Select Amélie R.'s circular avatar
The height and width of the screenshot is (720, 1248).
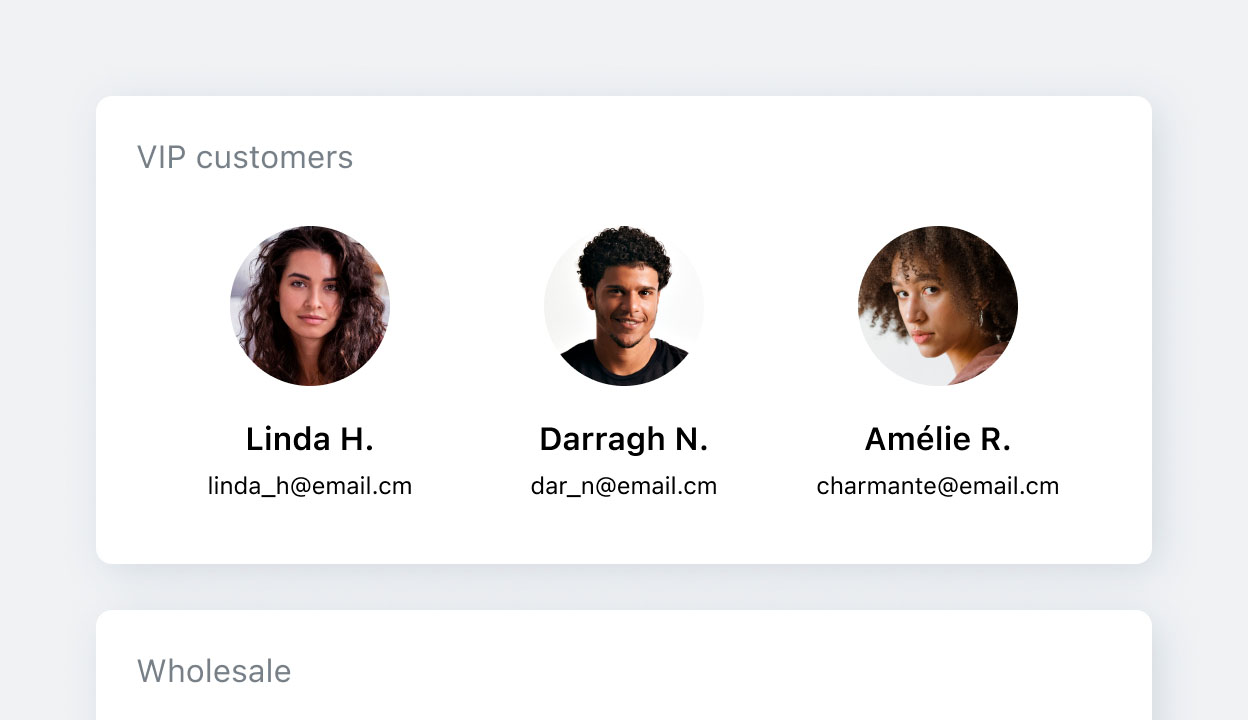pos(938,306)
